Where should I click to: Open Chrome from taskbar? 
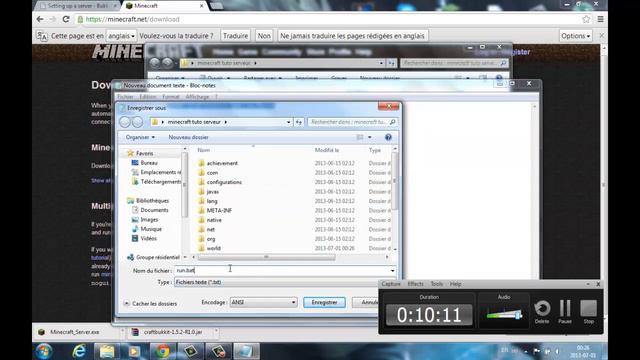162,351
